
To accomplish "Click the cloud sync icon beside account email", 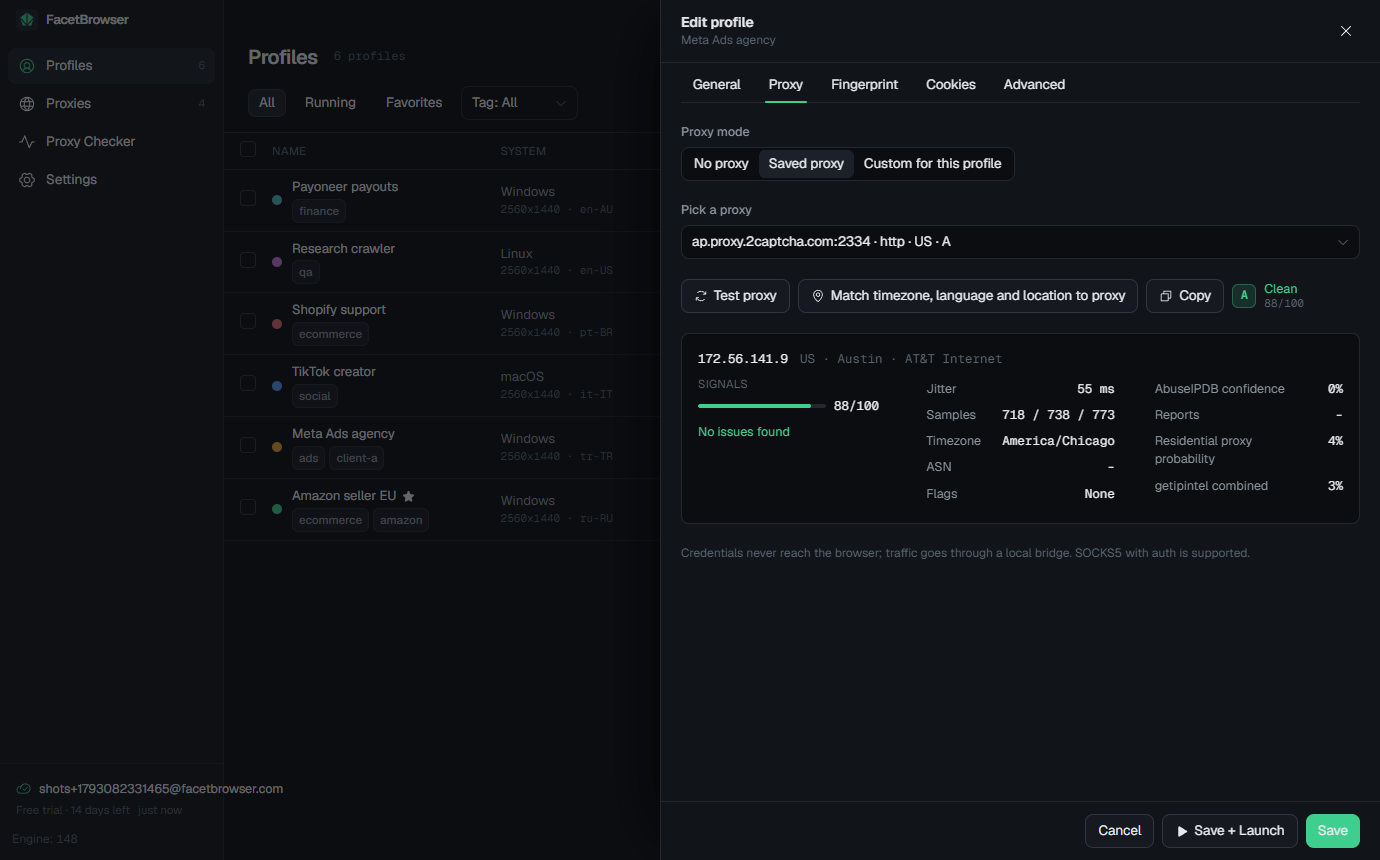I will (x=24, y=789).
